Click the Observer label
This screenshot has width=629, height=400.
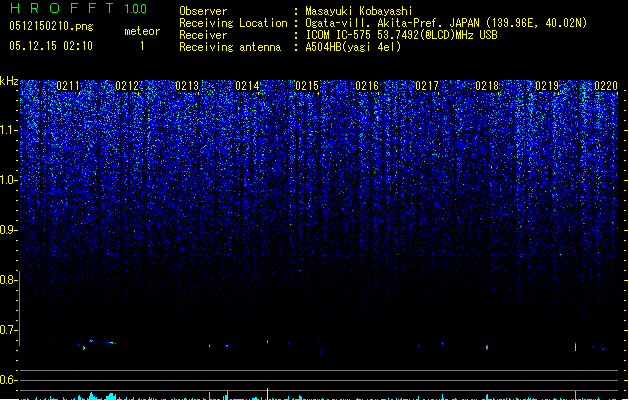(203, 11)
